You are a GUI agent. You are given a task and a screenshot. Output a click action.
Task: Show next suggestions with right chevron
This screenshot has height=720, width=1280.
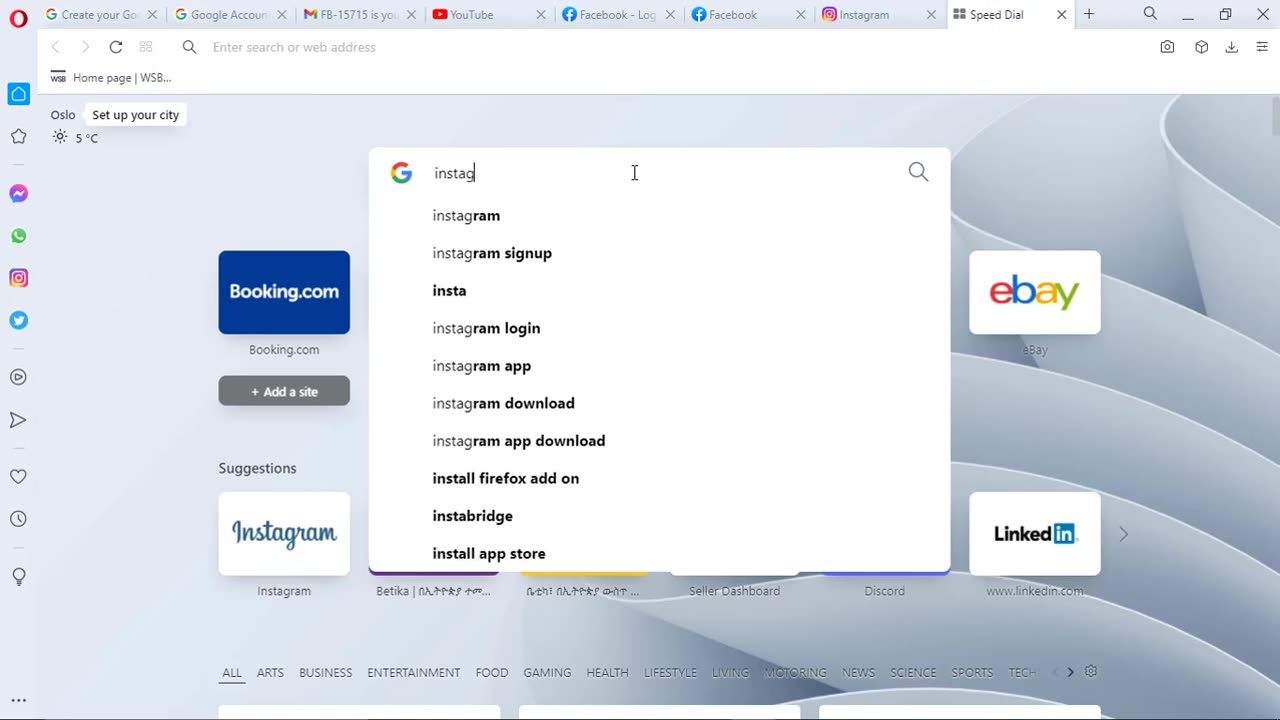pyautogui.click(x=1123, y=534)
